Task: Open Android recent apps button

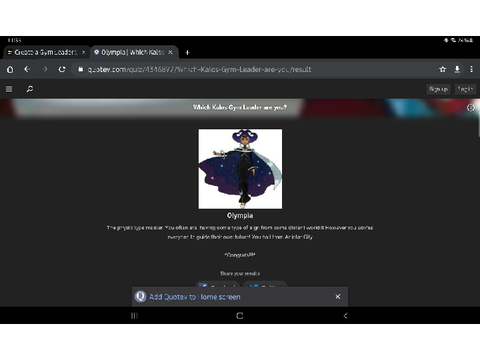Action: [x=134, y=315]
